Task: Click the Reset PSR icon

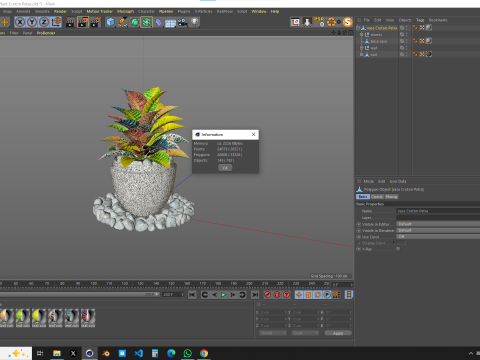Action: [x=319, y=22]
